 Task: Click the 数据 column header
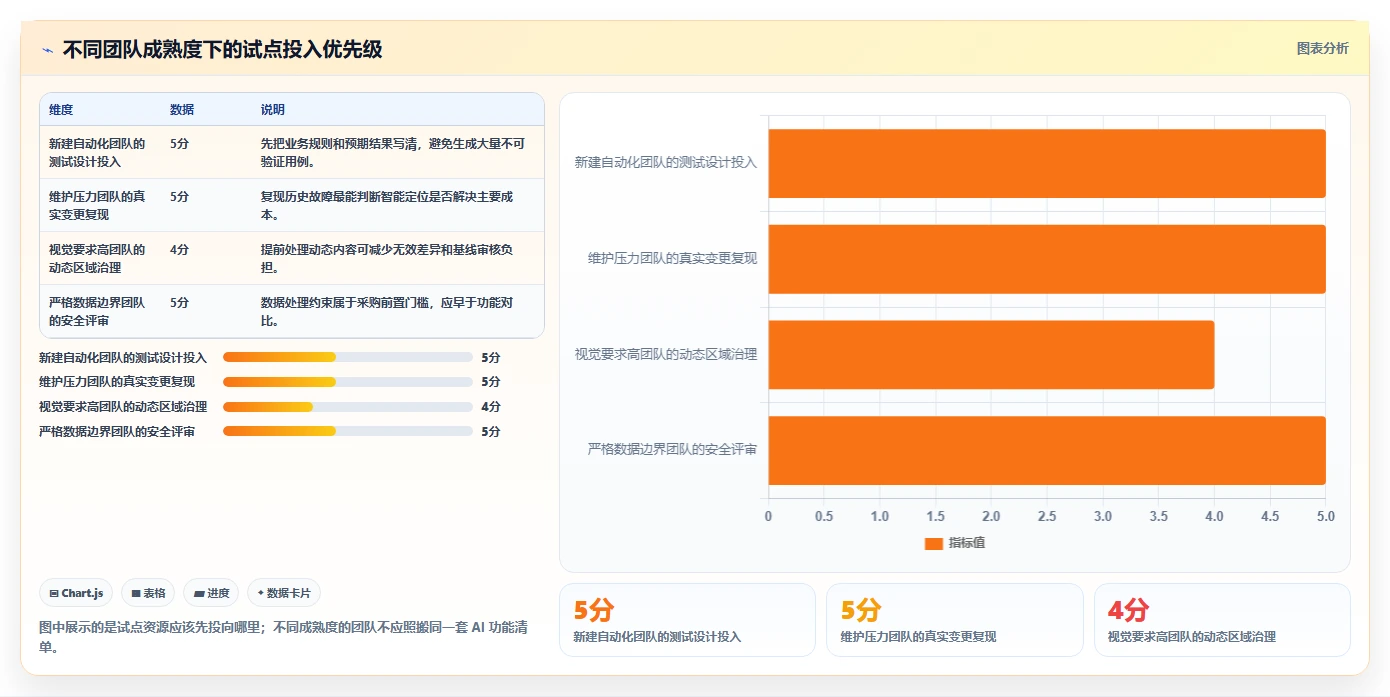coord(182,110)
